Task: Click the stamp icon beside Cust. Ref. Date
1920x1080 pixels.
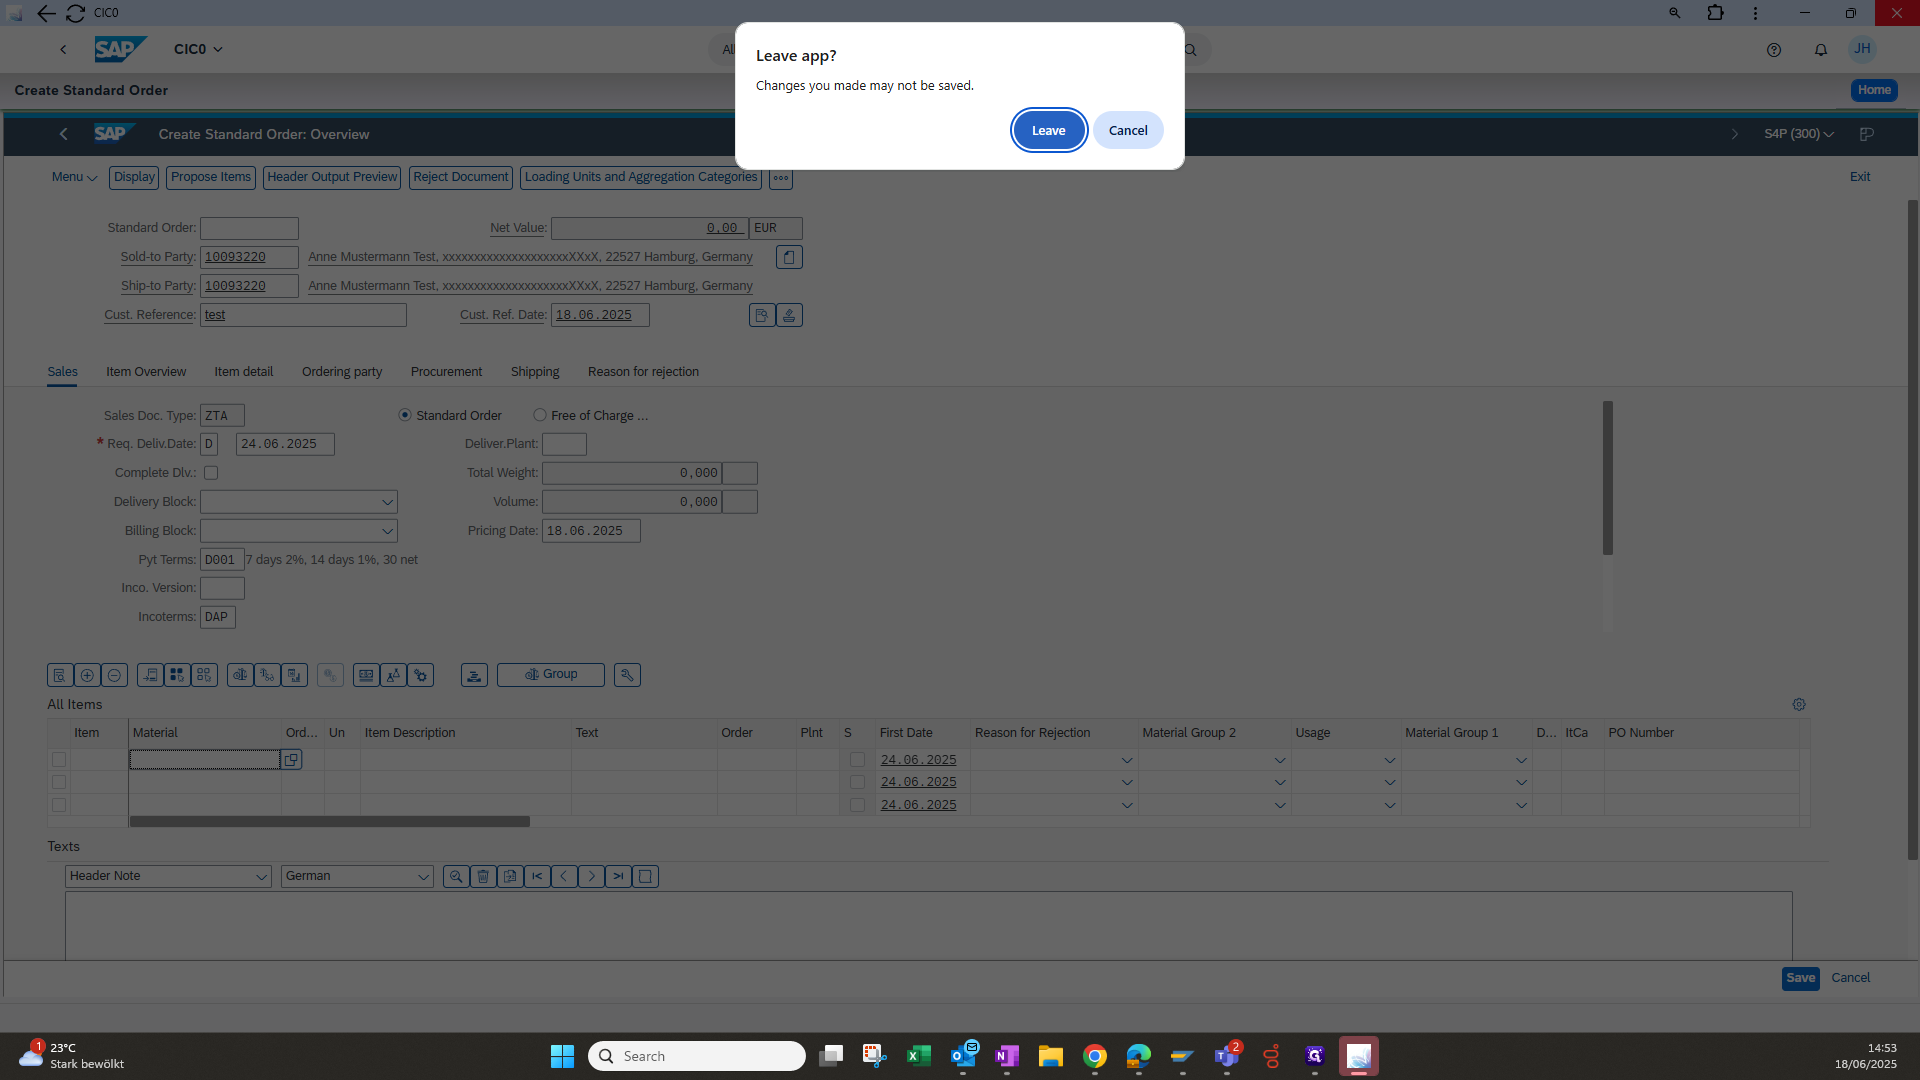Action: [x=789, y=316]
